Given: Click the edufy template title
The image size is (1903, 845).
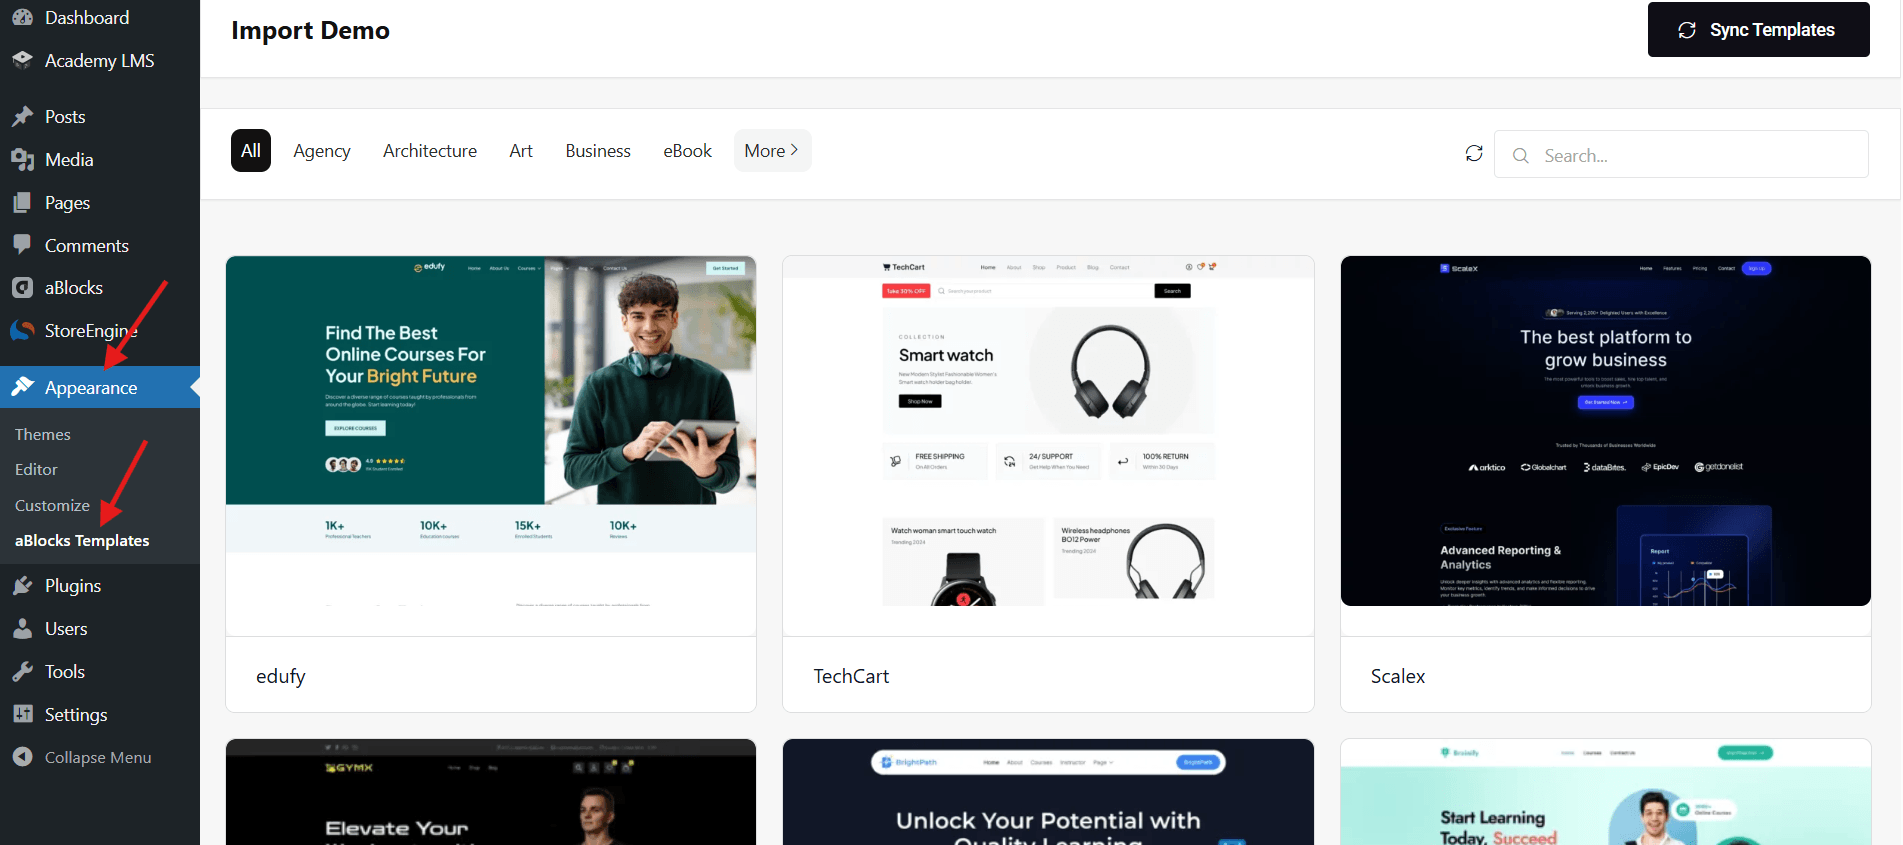Looking at the screenshot, I should [x=281, y=676].
